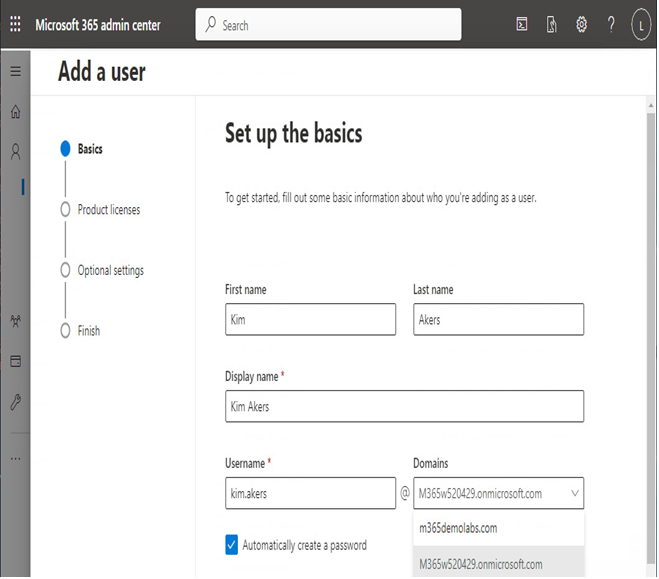The width and height of the screenshot is (659, 579).
Task: Choose m365demolabs.com from Domains list
Action: pyautogui.click(x=500, y=529)
